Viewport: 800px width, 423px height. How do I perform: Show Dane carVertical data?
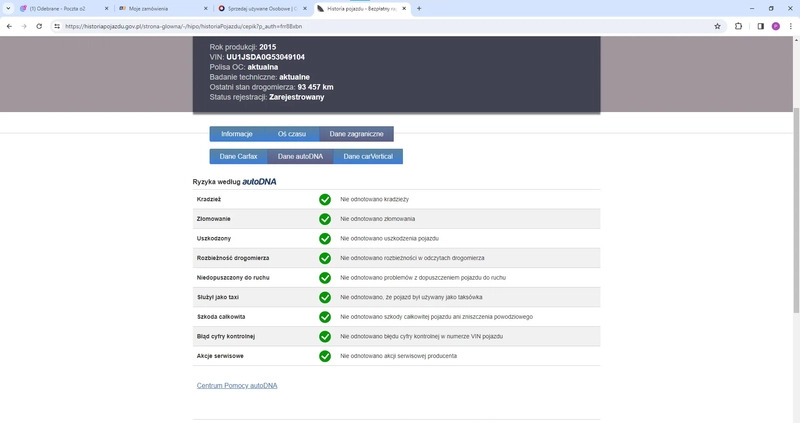point(368,157)
